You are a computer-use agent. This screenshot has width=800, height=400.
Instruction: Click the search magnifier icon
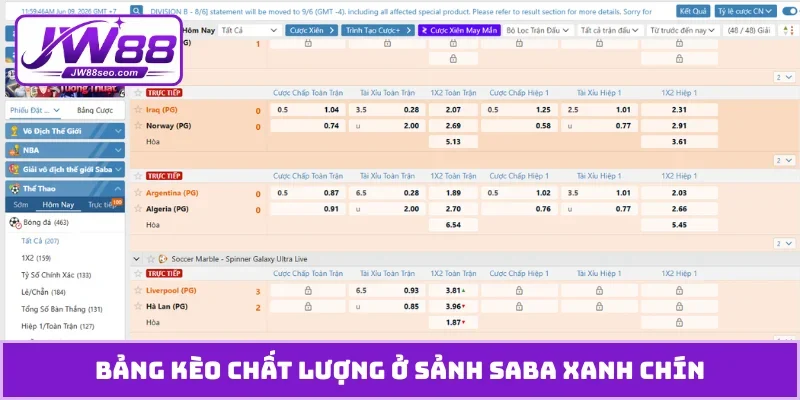[136, 11]
